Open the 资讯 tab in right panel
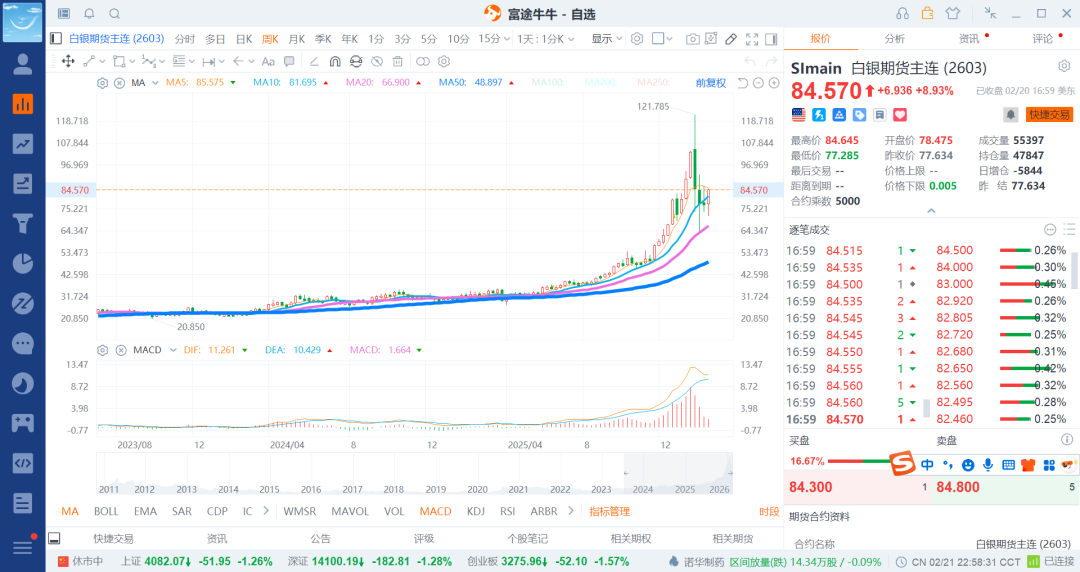This screenshot has width=1080, height=572. click(969, 39)
